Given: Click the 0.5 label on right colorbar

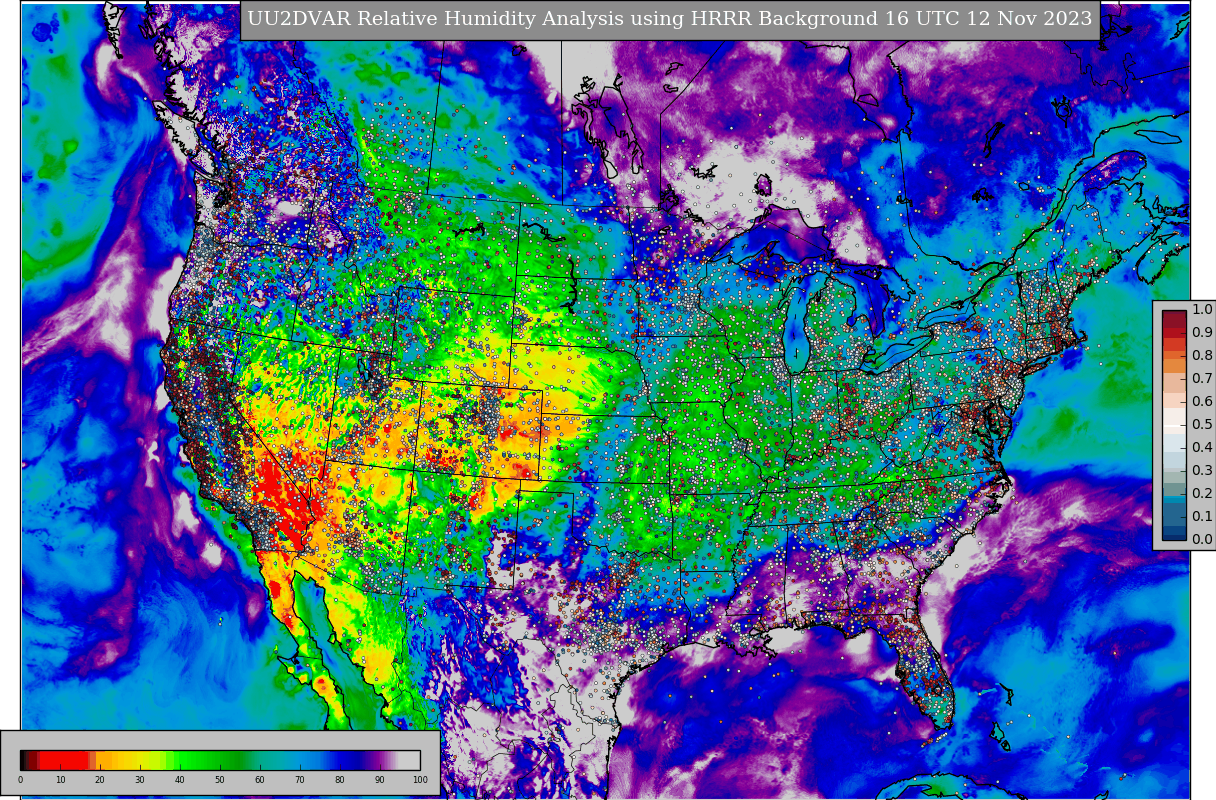Looking at the screenshot, I should pos(1201,425).
